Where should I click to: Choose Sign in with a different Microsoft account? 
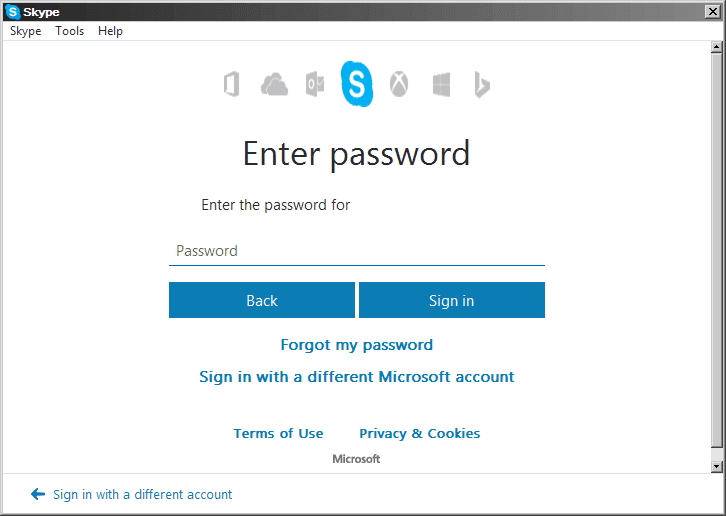pos(357,377)
